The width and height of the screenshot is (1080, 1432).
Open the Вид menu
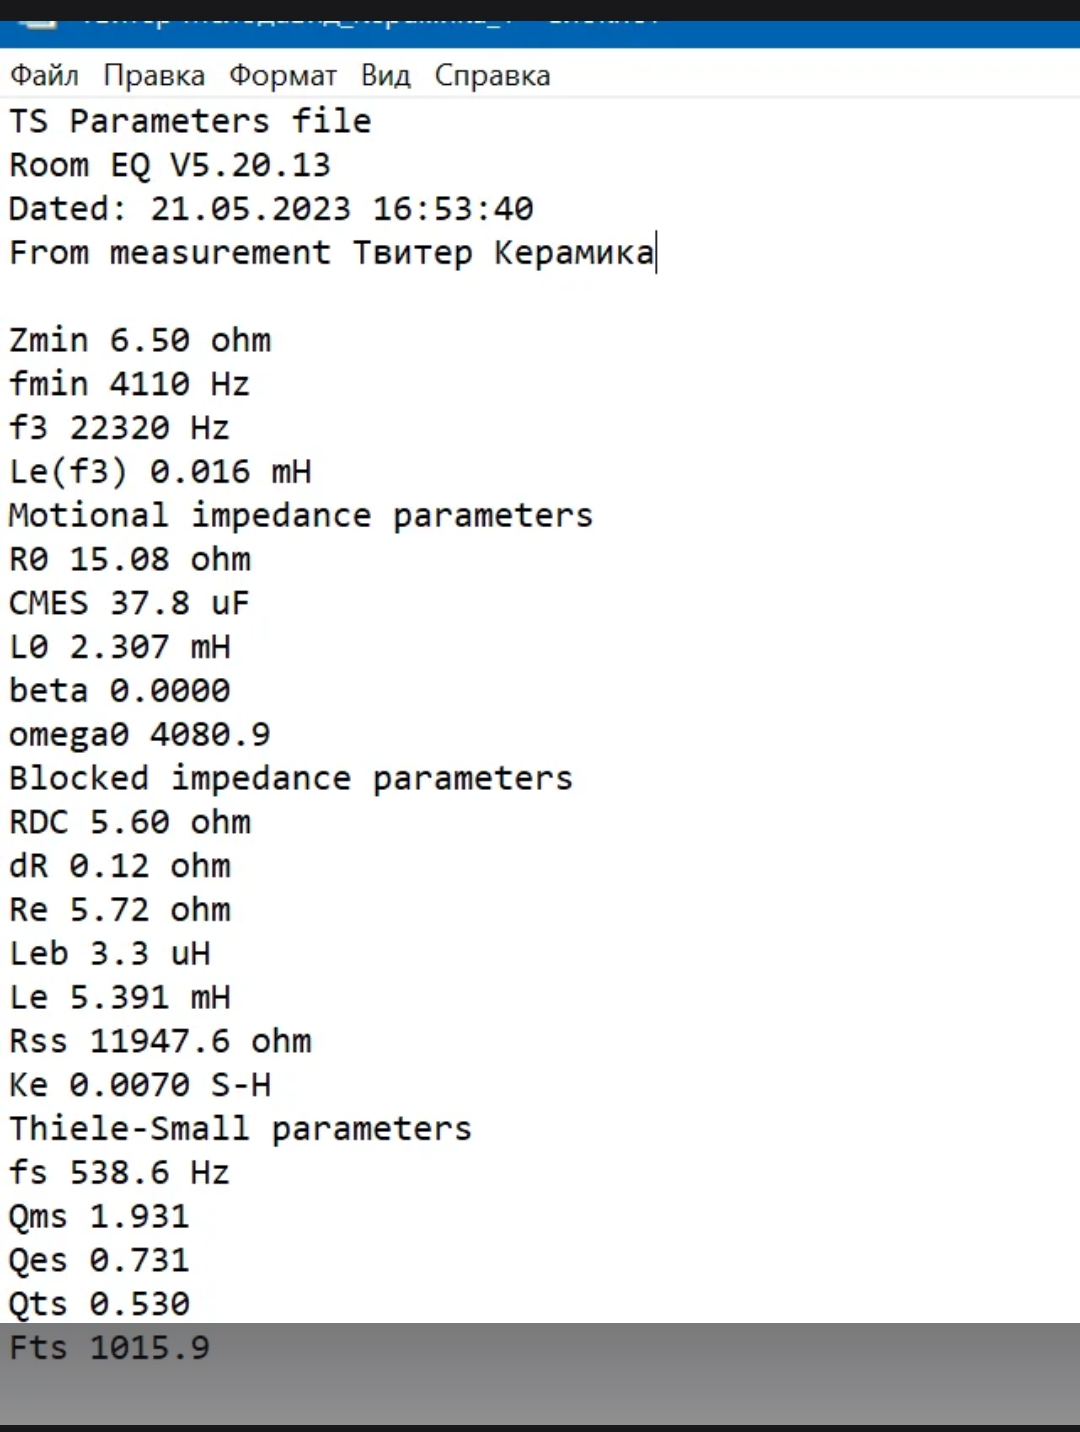click(386, 76)
